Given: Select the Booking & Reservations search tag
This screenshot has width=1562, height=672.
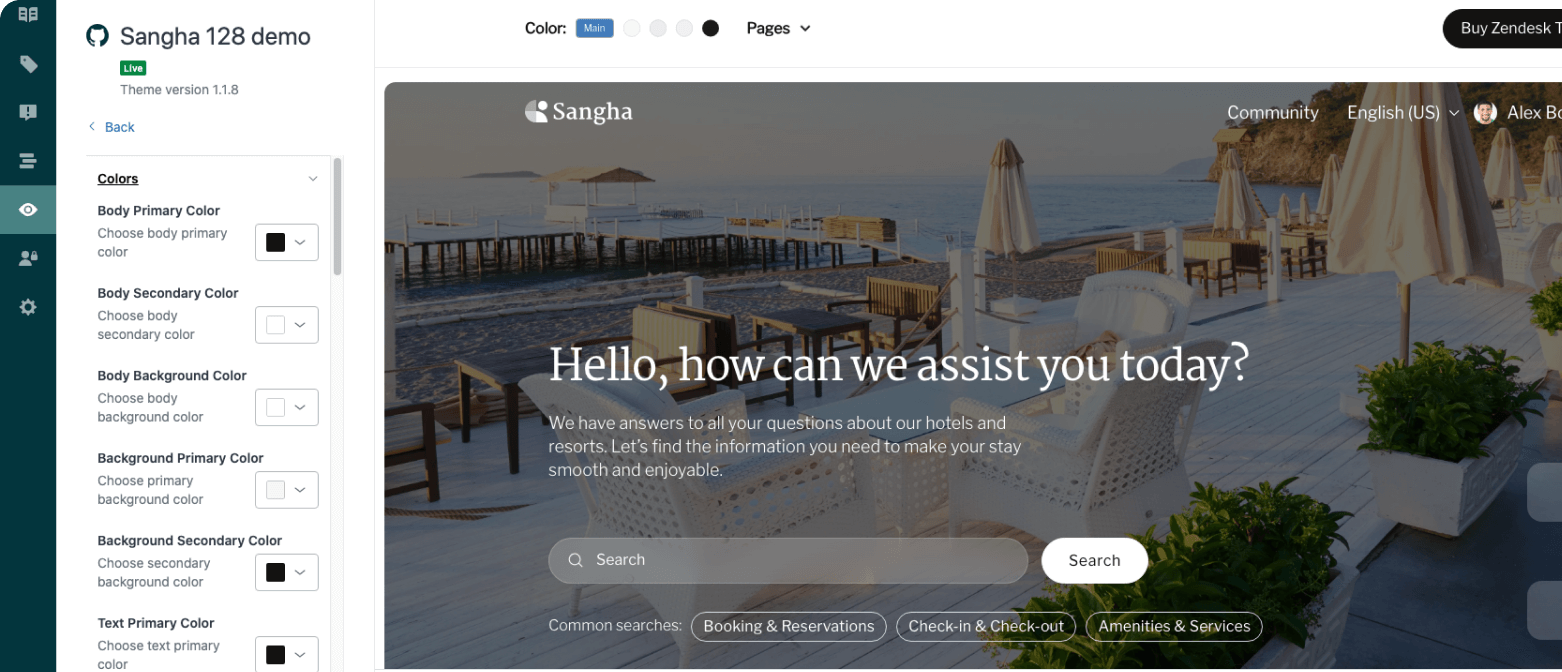Looking at the screenshot, I should click(788, 626).
